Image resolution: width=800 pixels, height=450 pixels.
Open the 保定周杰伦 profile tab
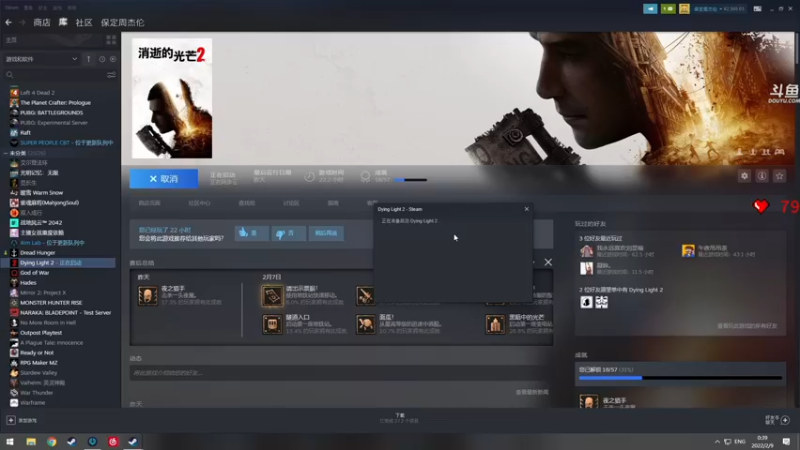point(122,22)
